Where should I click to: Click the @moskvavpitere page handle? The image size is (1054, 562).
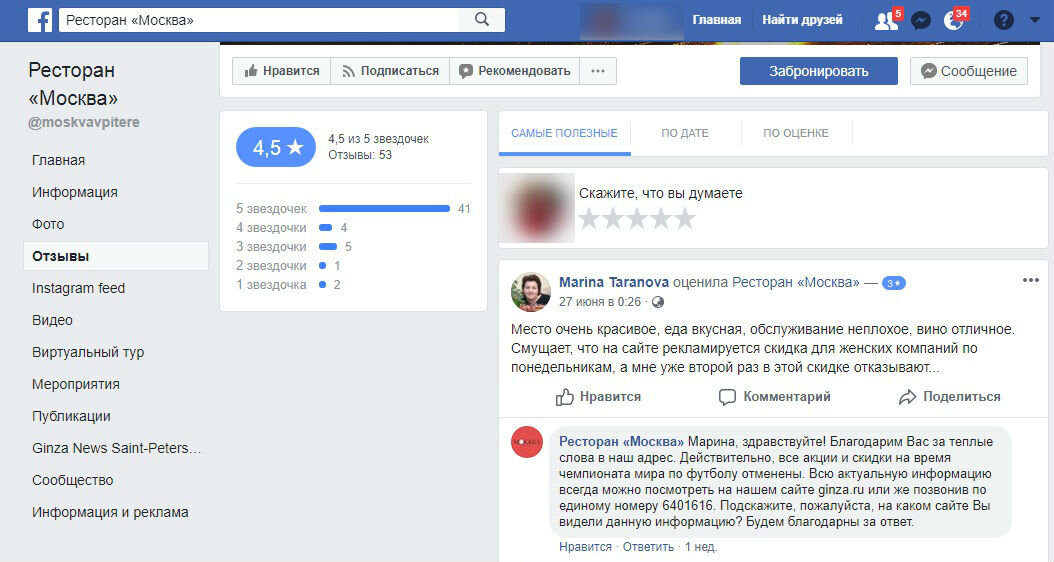[x=84, y=122]
